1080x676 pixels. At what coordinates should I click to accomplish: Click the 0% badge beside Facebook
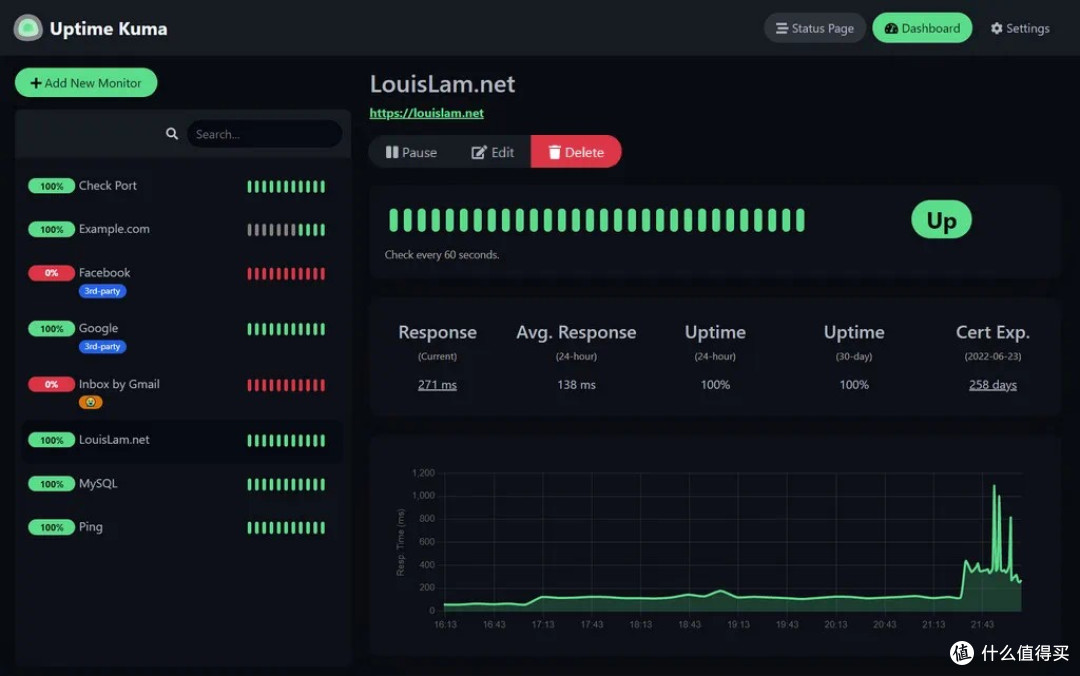tap(51, 273)
